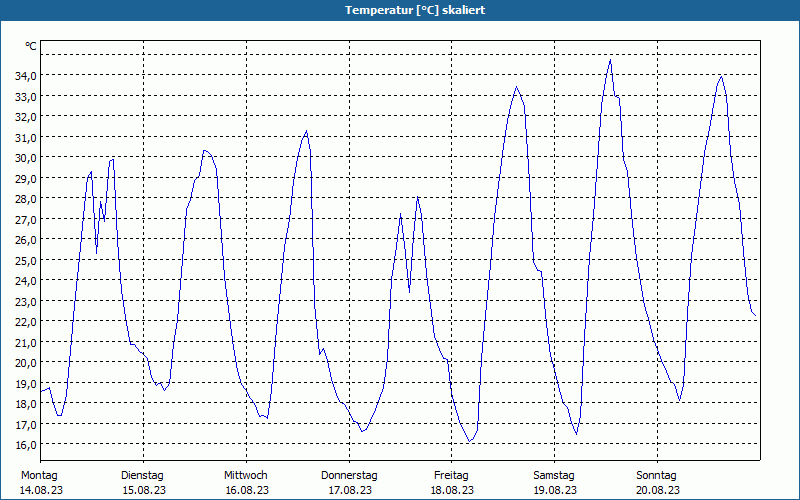
Task: Click the 26,0 axis value
Action: click(x=26, y=239)
